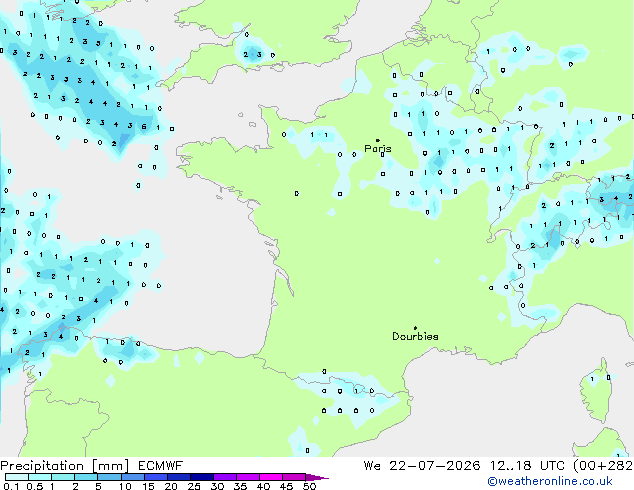Click the 10–15 mm blue legend swatch
The width and height of the screenshot is (634, 490).
point(133,477)
